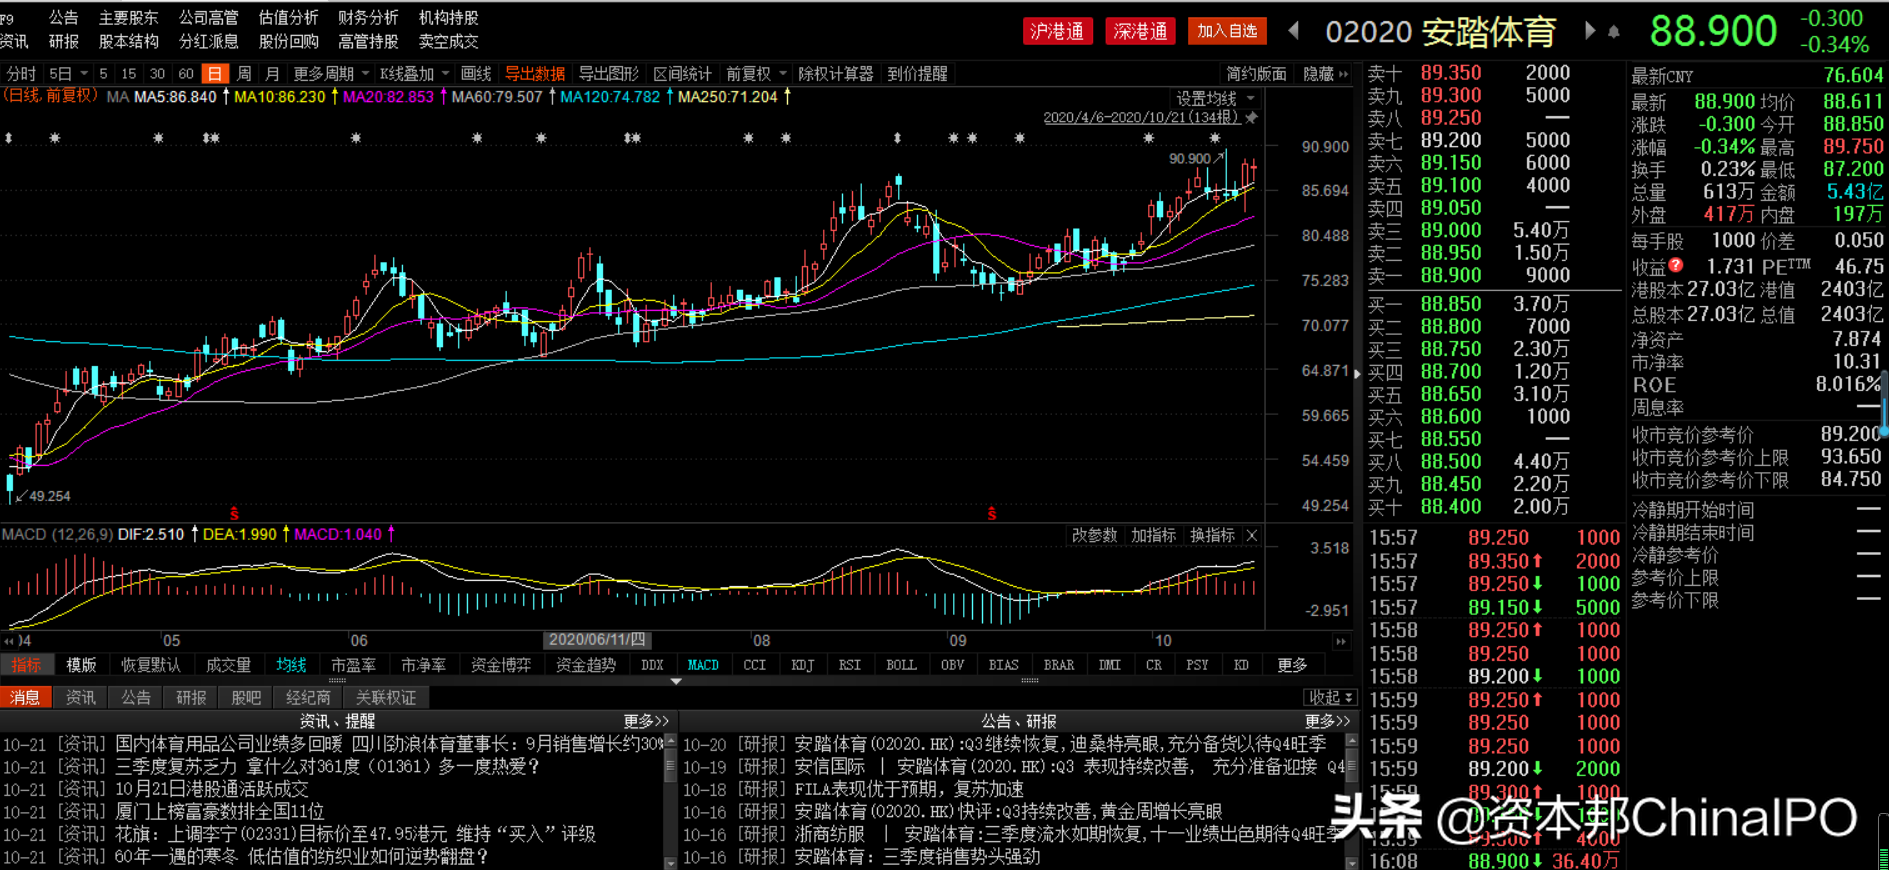
Task: Click the red S marker near May
Action: tap(234, 514)
